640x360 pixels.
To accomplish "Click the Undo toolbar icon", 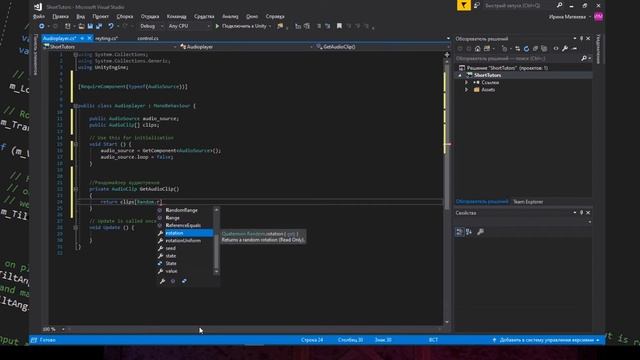I will coord(111,26).
